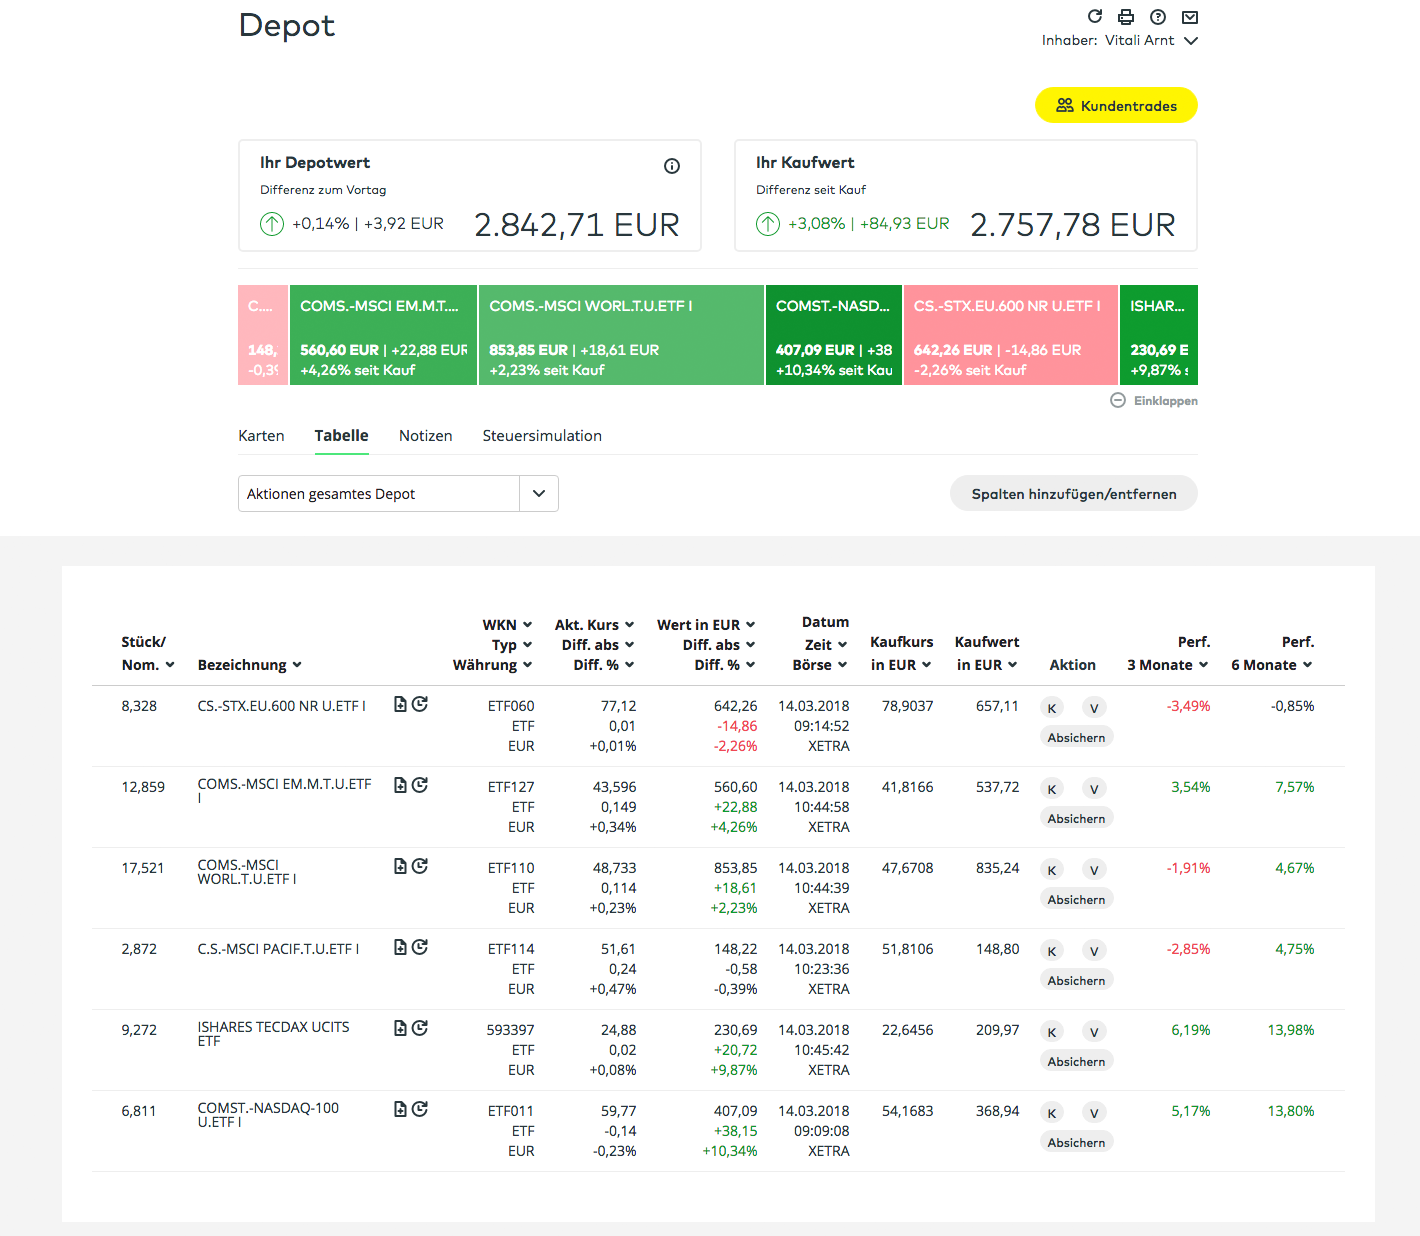
Task: Click Kaufwert value 2.757,78 EUR
Action: coord(1073,225)
